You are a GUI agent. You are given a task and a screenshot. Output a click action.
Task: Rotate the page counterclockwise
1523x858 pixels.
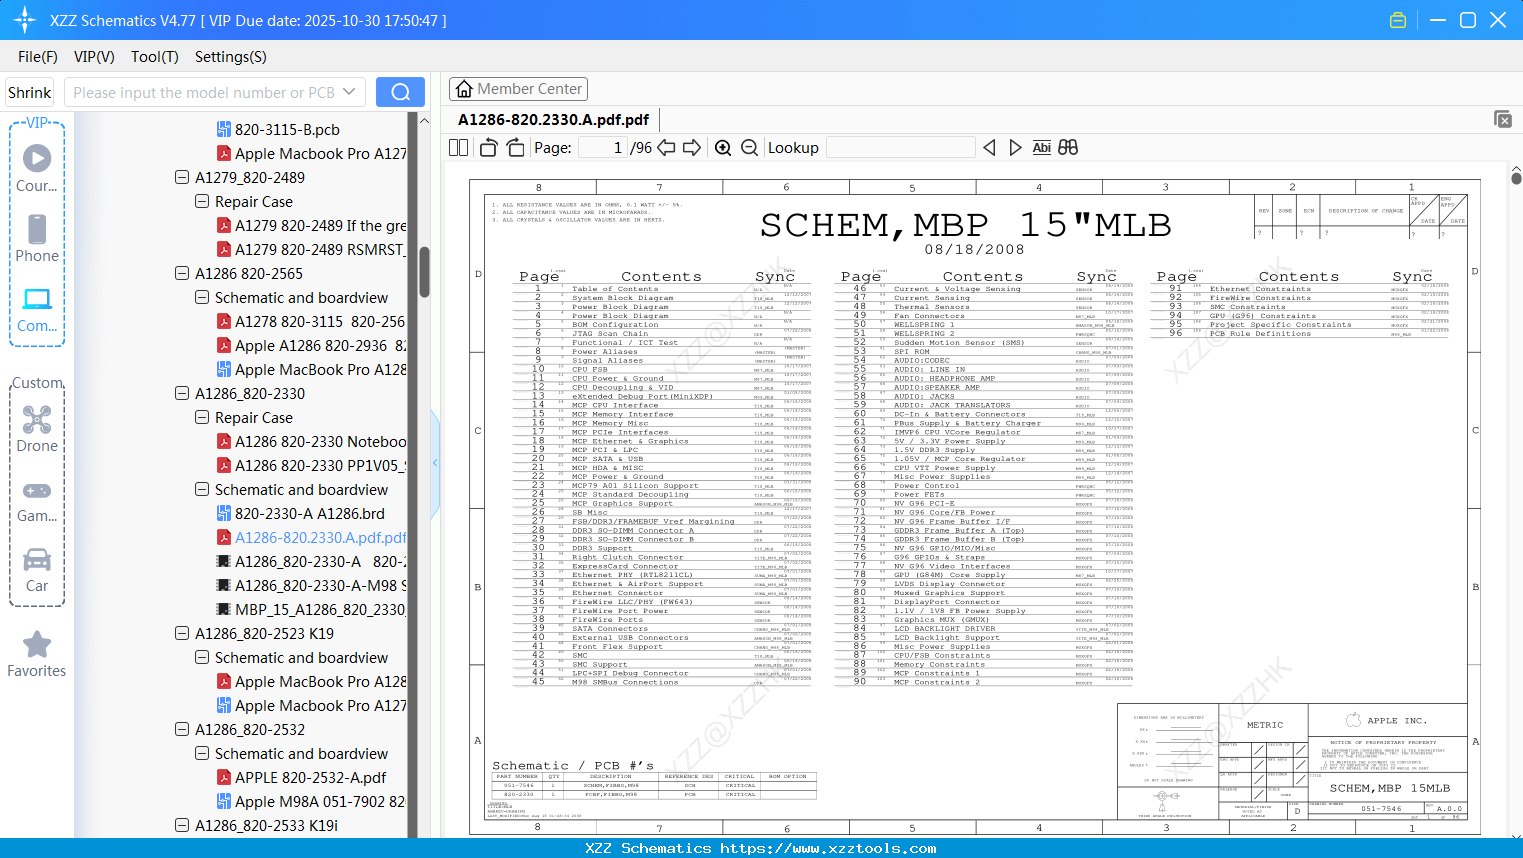point(489,148)
